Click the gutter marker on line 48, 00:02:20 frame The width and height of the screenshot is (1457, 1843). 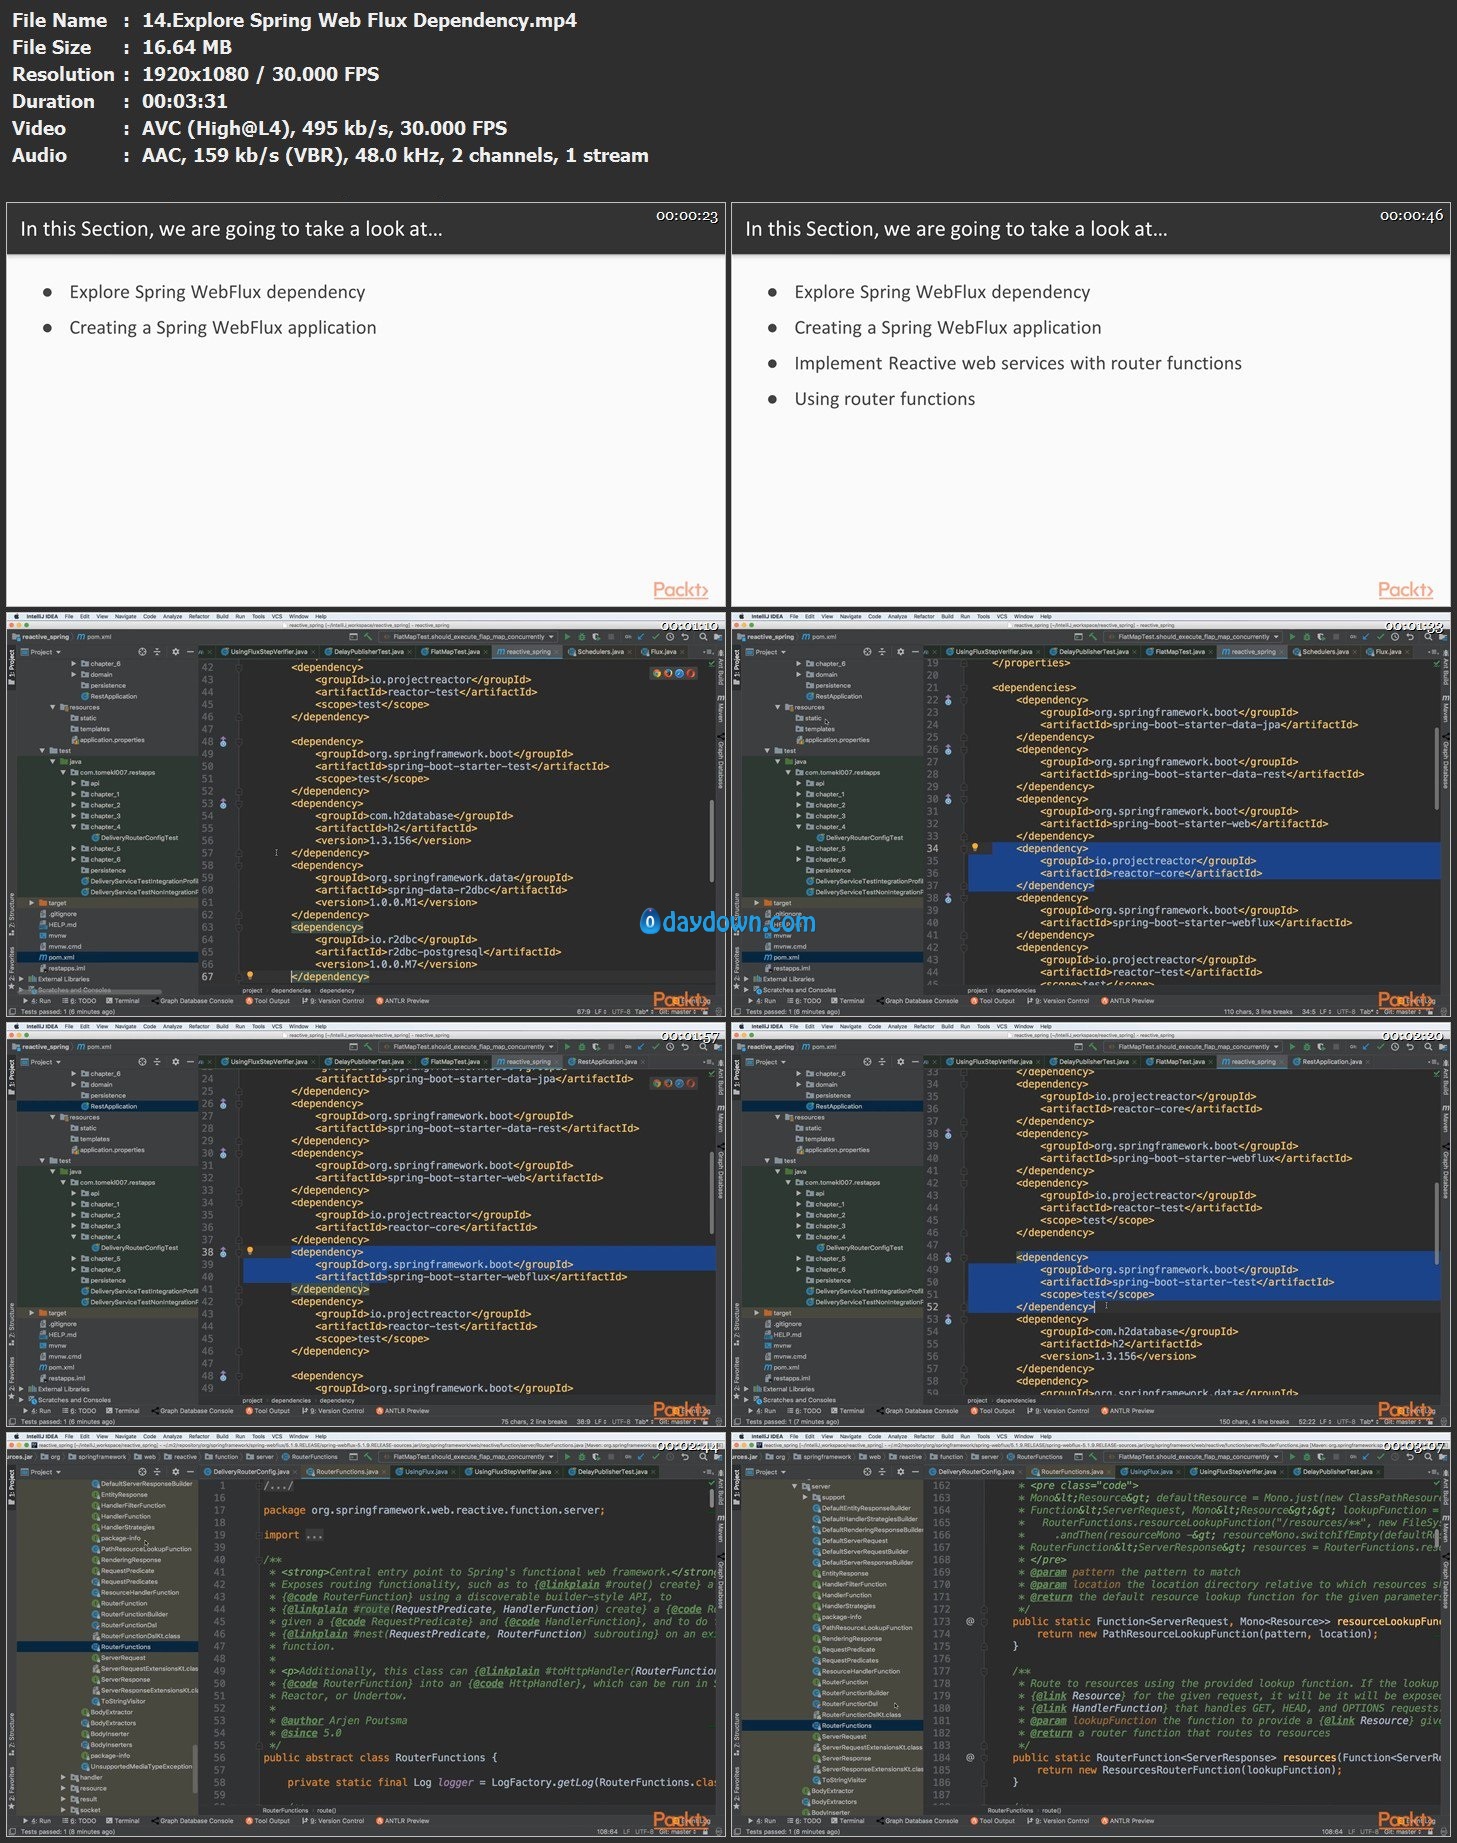(x=948, y=1258)
